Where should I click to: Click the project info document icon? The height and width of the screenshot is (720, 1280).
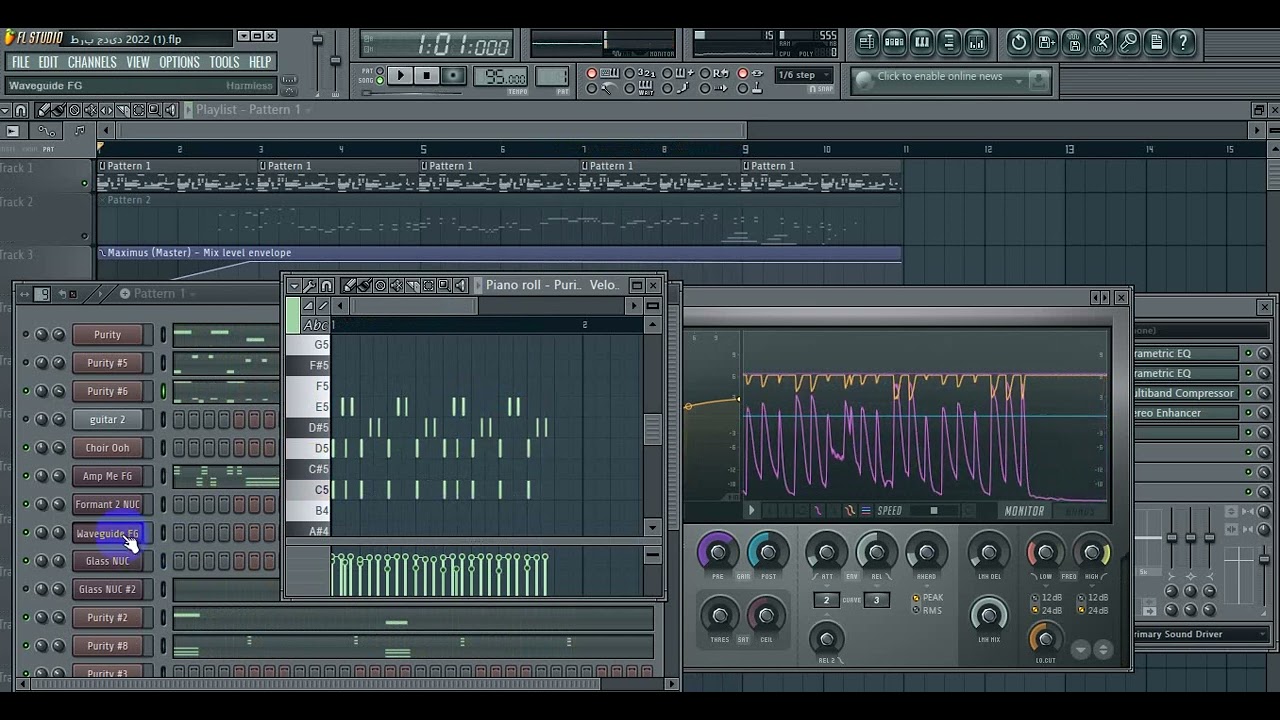[1156, 42]
